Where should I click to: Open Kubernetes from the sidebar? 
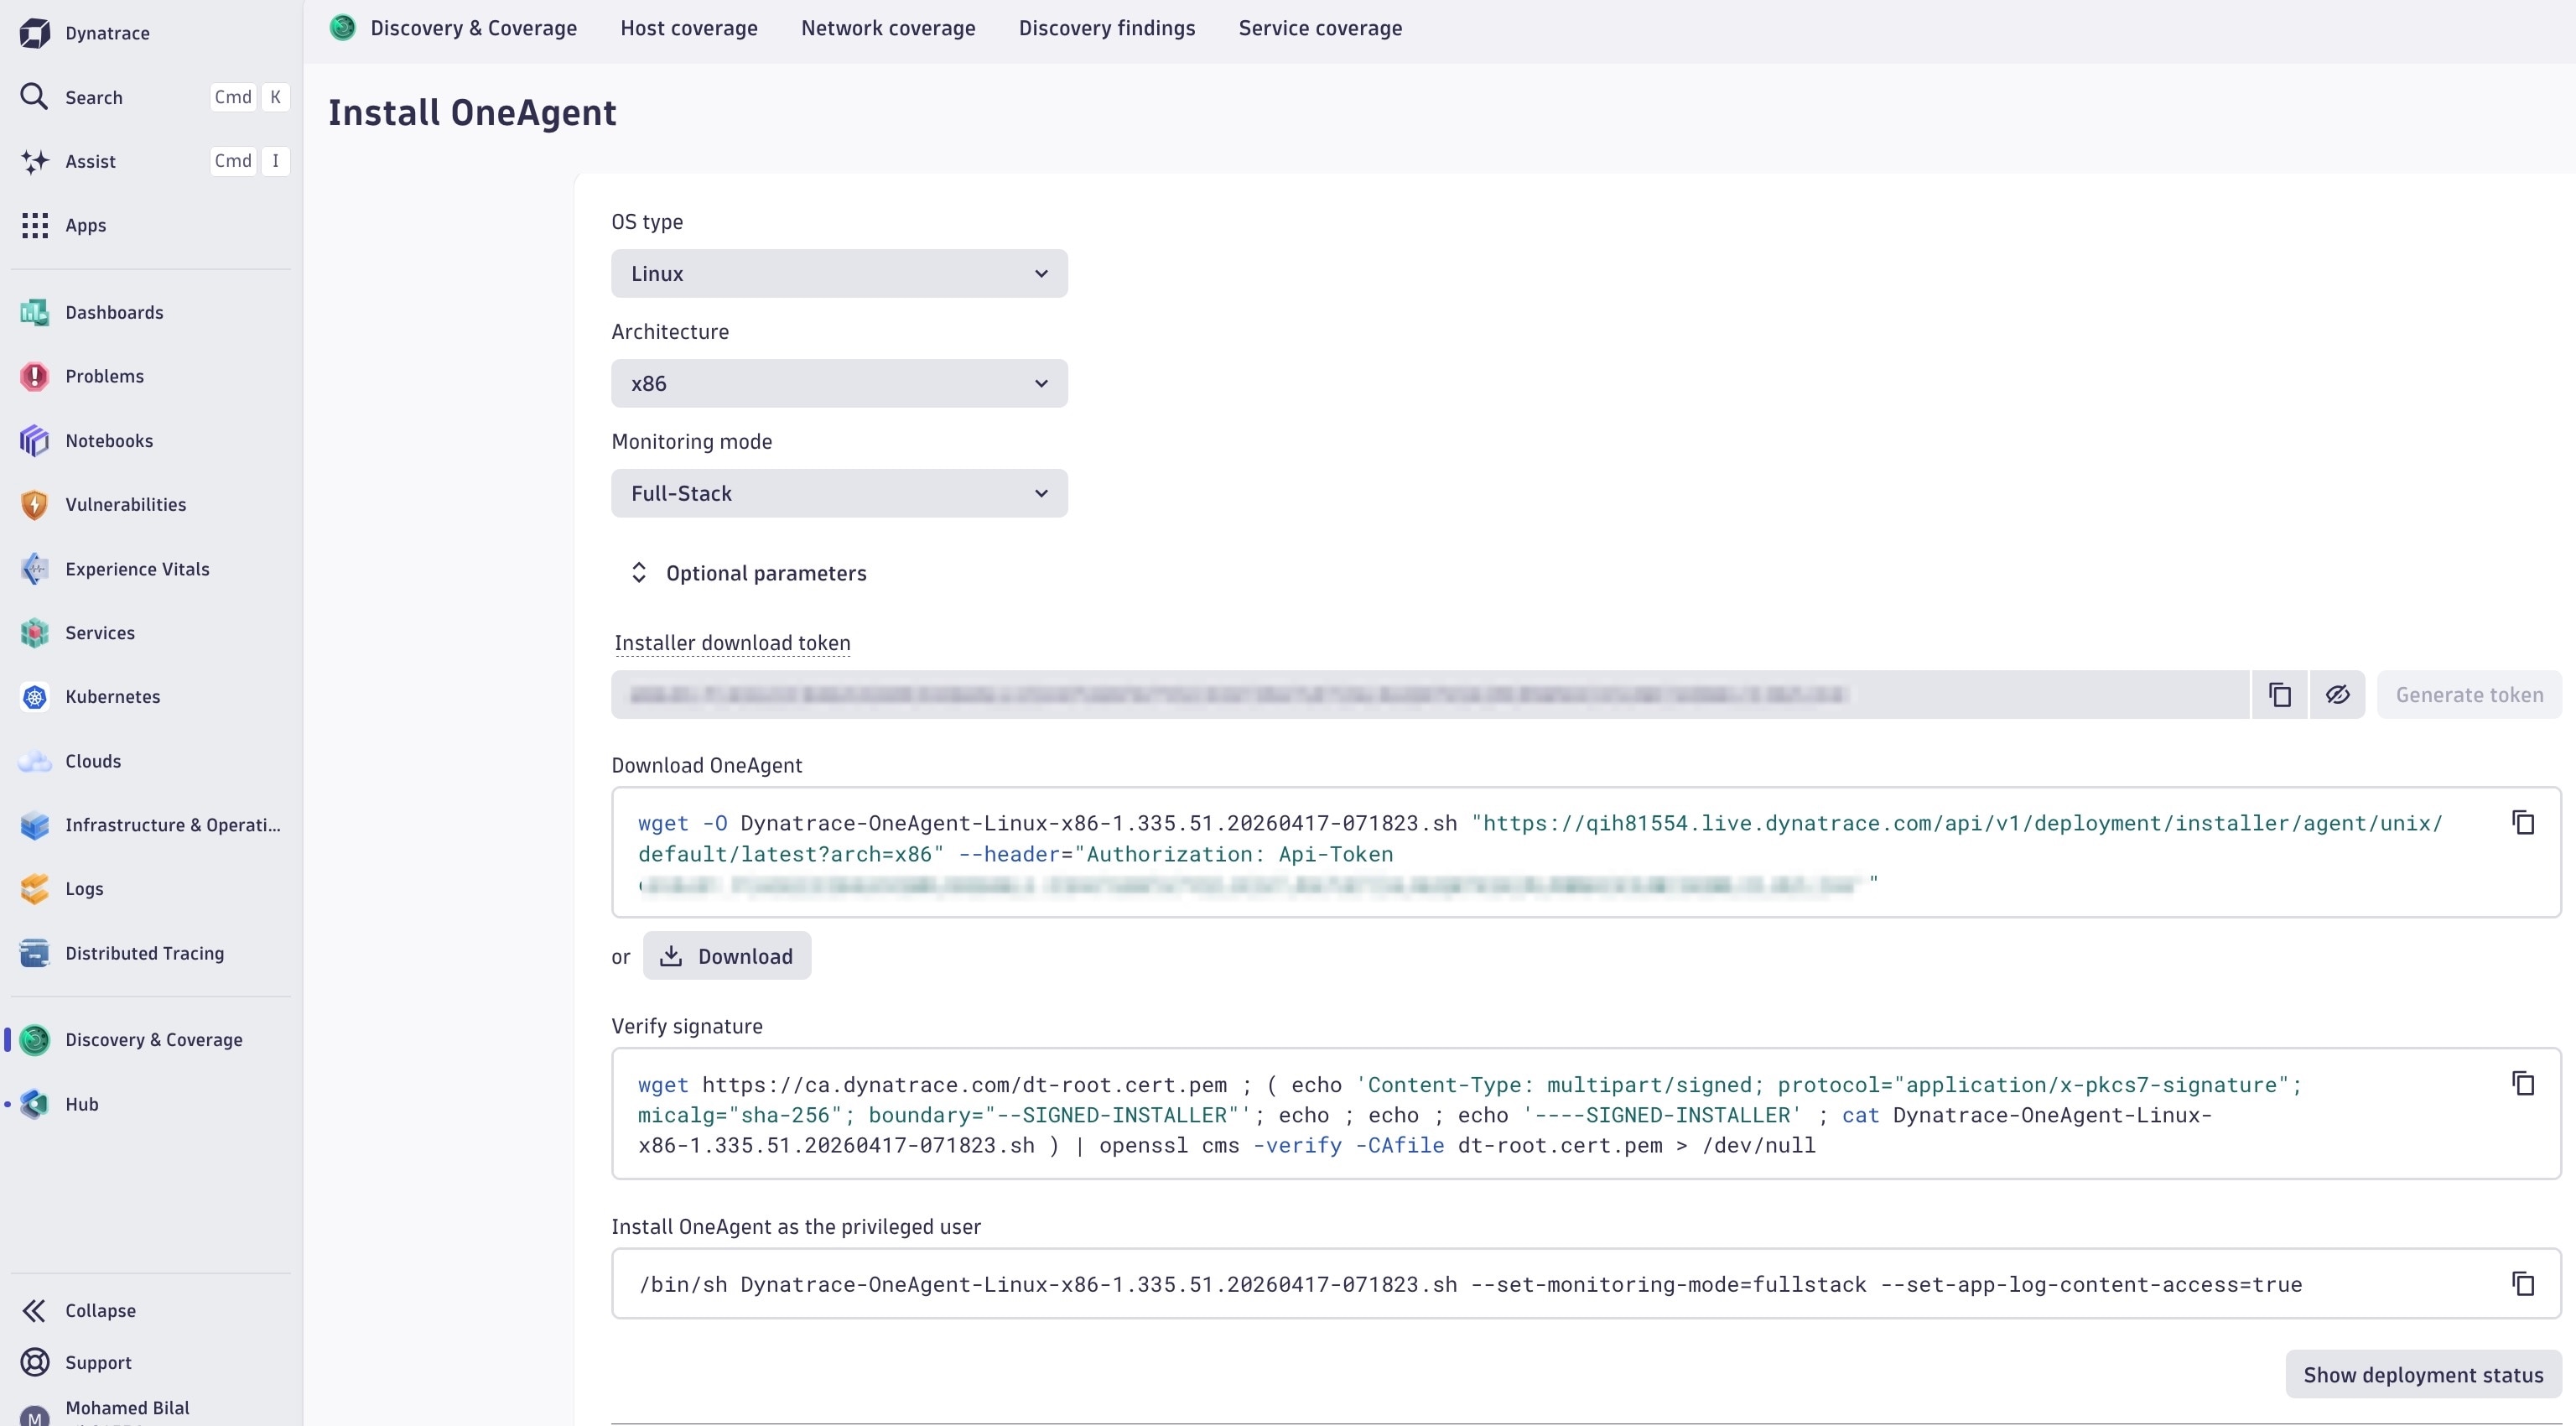coord(112,697)
